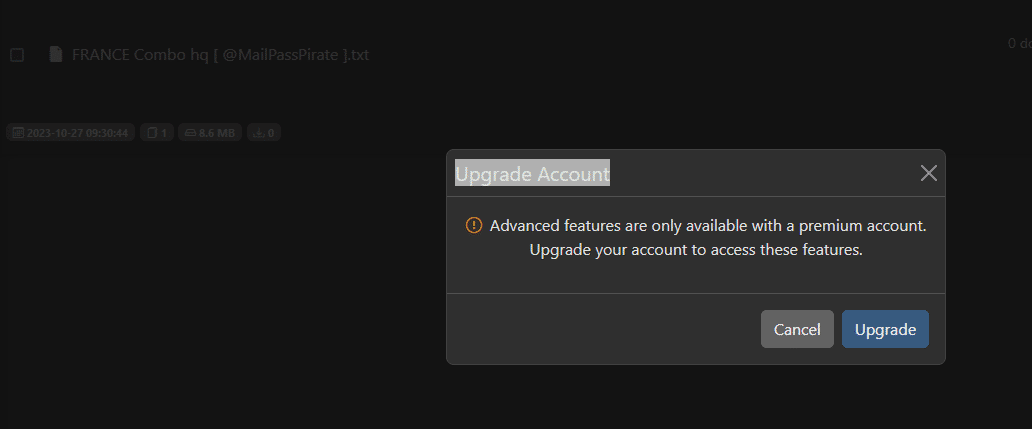The height and width of the screenshot is (429, 1032).
Task: Click the 0 count in downloads badge
Action: [x=271, y=132]
